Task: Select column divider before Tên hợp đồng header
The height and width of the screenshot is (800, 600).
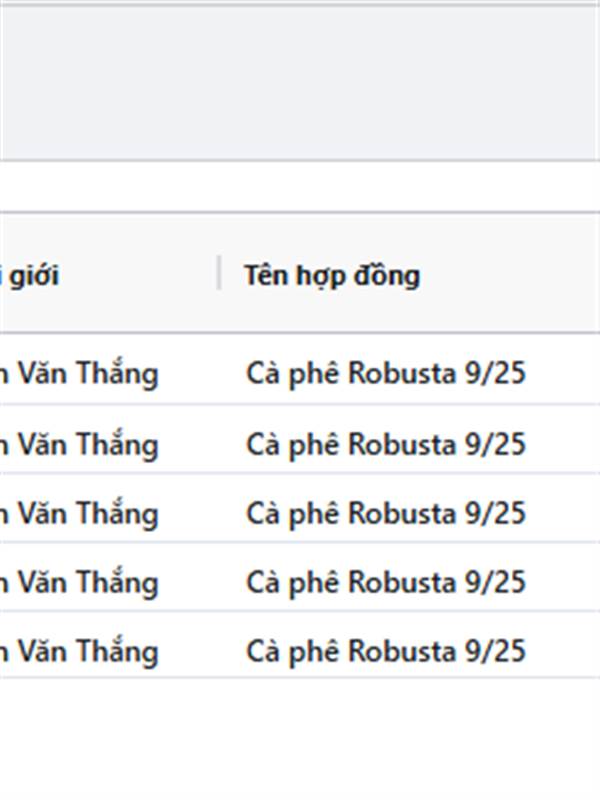Action: coord(219,272)
